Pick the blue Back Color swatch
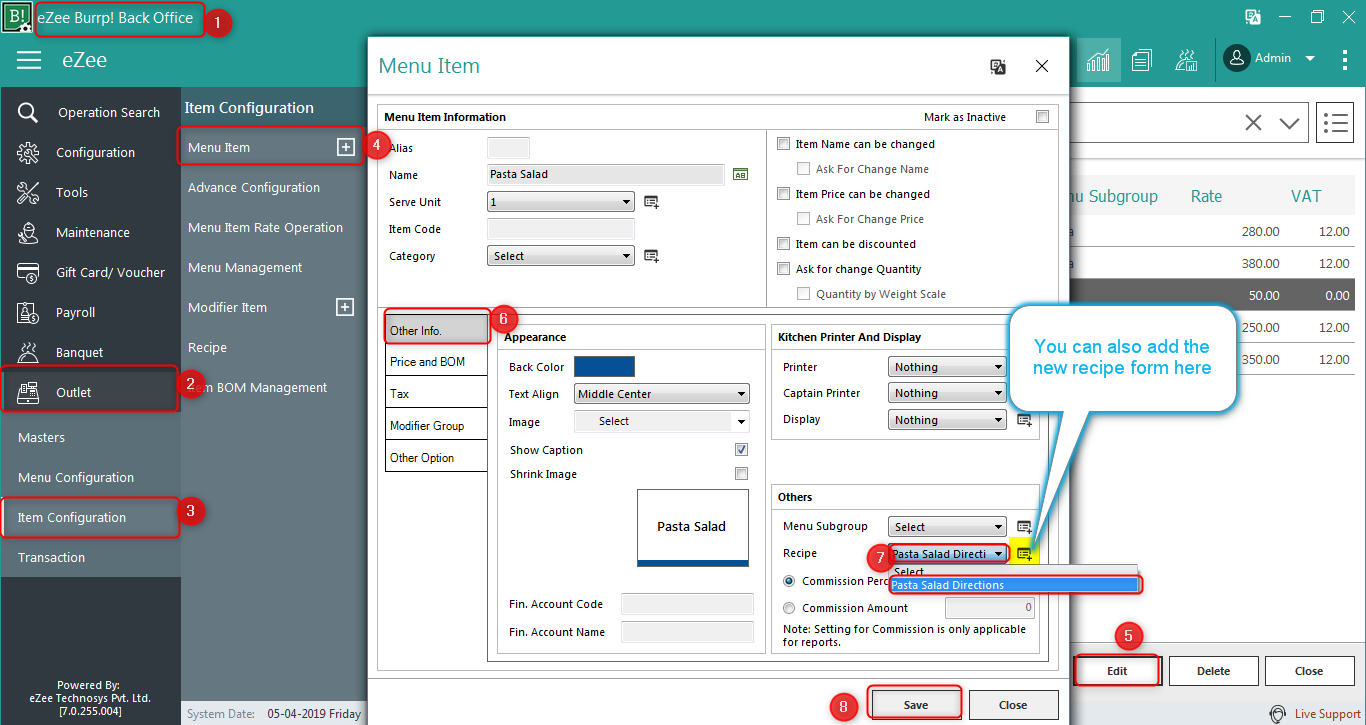The width and height of the screenshot is (1366, 725). [604, 367]
